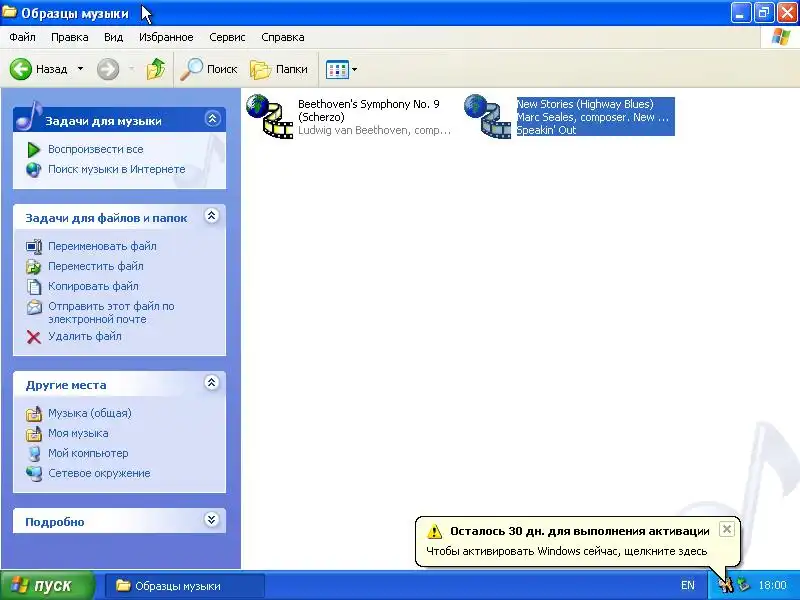This screenshot has height=600, width=800.
Task: Click the 18:00 clock in system tray
Action: click(x=772, y=585)
